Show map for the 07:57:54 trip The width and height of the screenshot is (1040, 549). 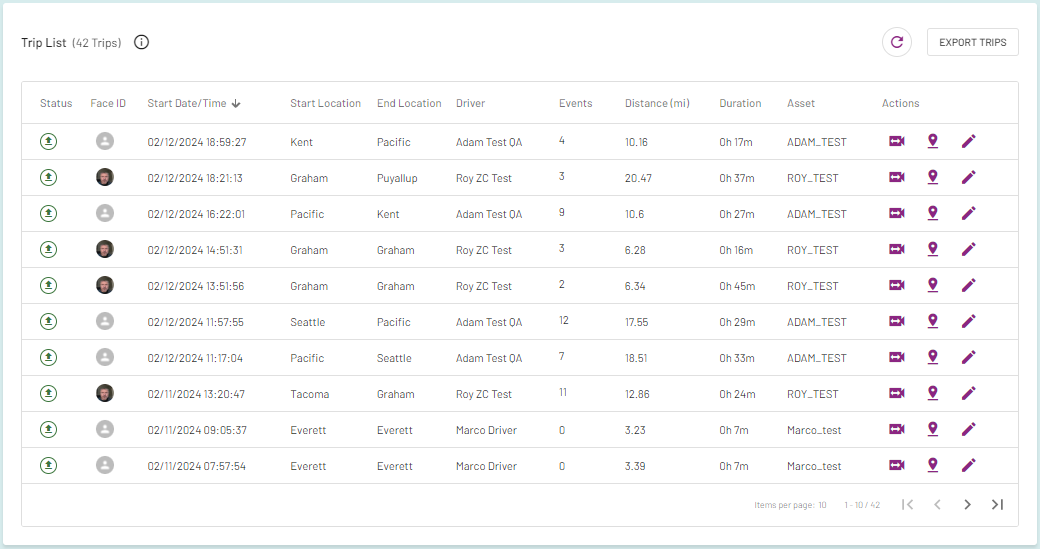[x=933, y=465]
